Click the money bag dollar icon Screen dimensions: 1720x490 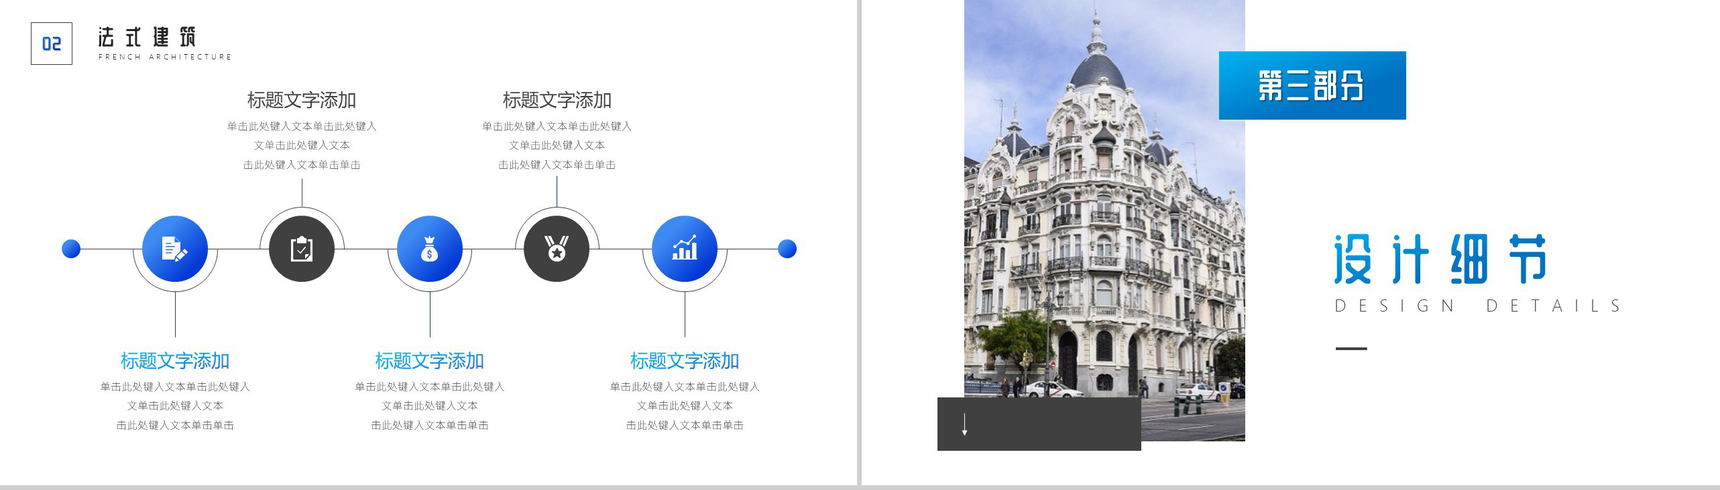(x=430, y=249)
